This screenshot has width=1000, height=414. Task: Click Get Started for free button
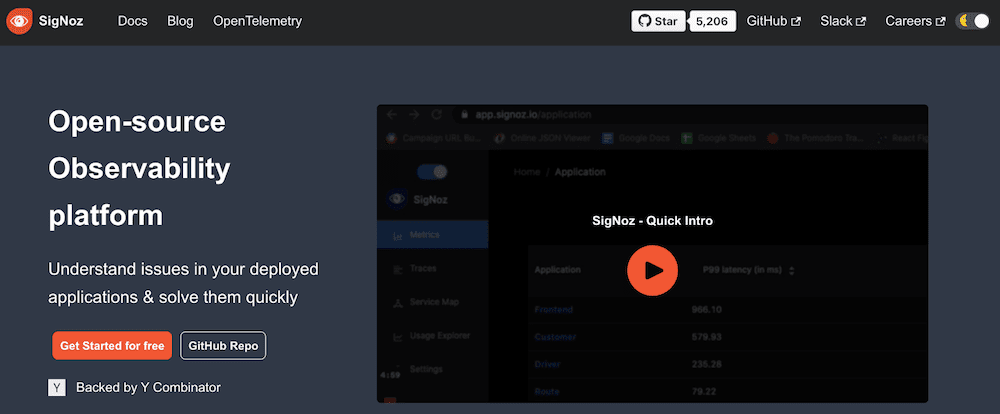tap(112, 345)
